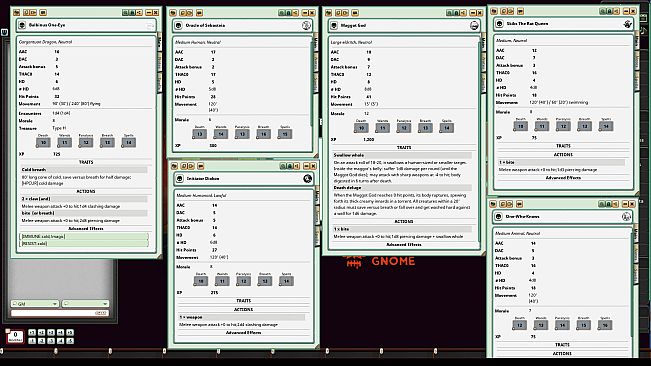Click the fourth toolbar icon in Oracle window's top-left
Viewport: 651px width, 366px height.
pyautogui.click(x=199, y=13)
